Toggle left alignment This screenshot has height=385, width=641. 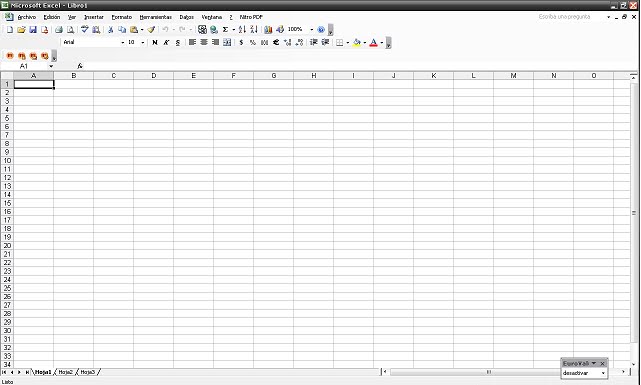[192, 43]
